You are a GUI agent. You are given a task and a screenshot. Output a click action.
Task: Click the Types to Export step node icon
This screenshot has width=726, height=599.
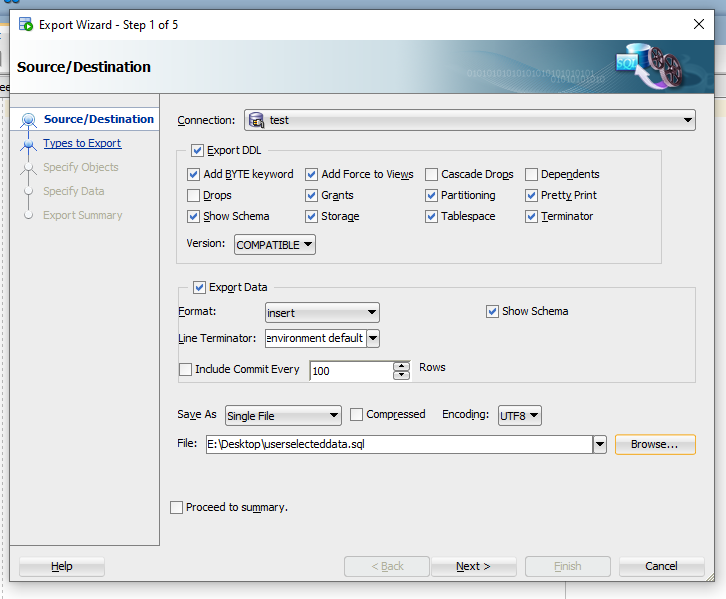point(28,145)
